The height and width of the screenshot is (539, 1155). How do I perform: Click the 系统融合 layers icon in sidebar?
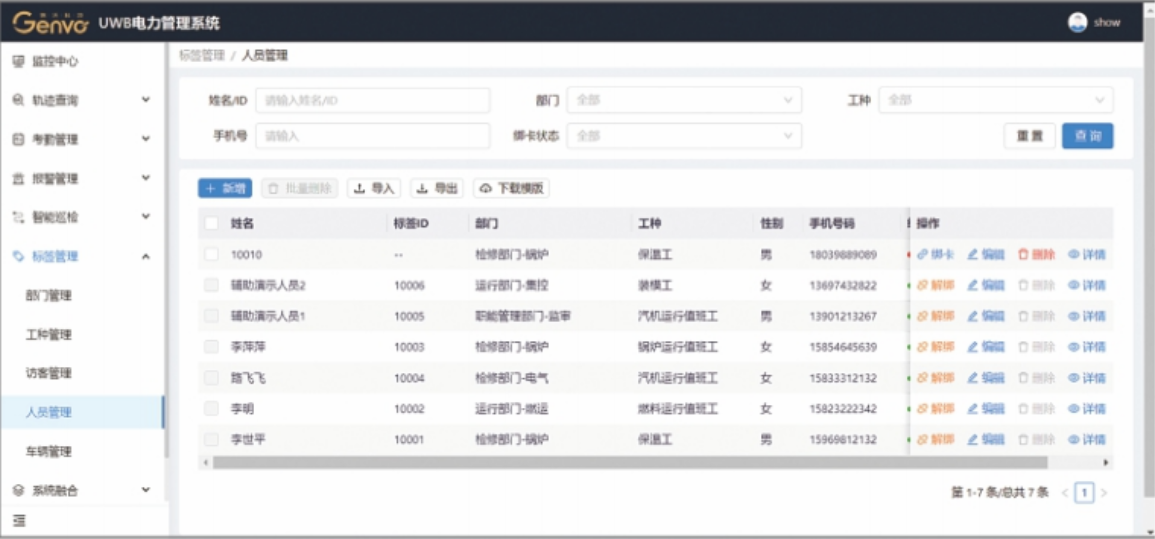[x=19, y=490]
